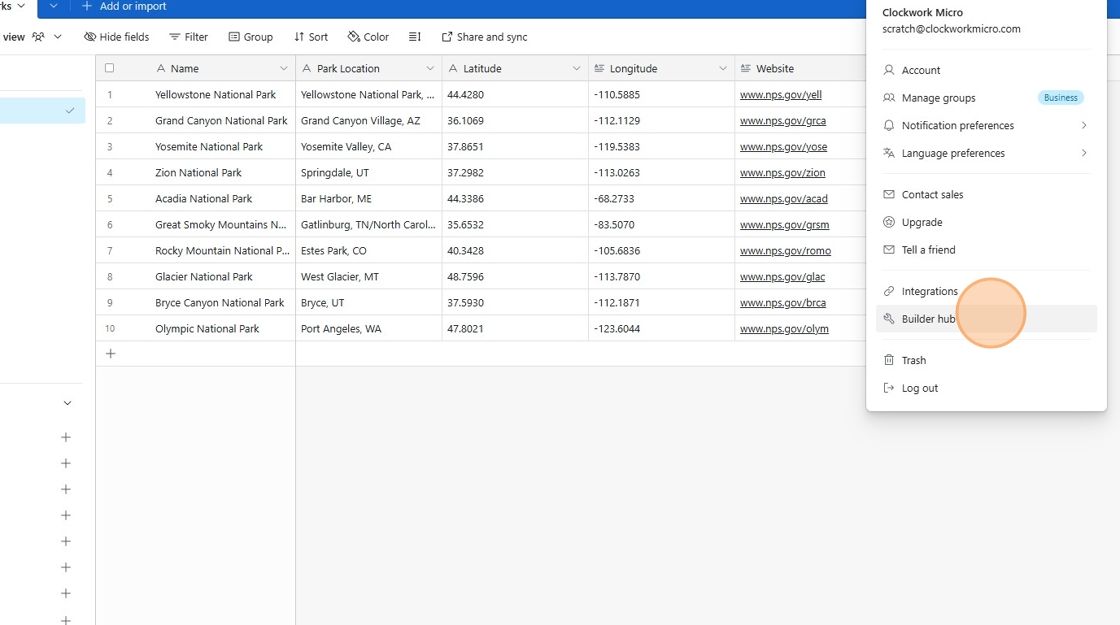Click the Website column header
The width and height of the screenshot is (1120, 625).
(x=800, y=69)
